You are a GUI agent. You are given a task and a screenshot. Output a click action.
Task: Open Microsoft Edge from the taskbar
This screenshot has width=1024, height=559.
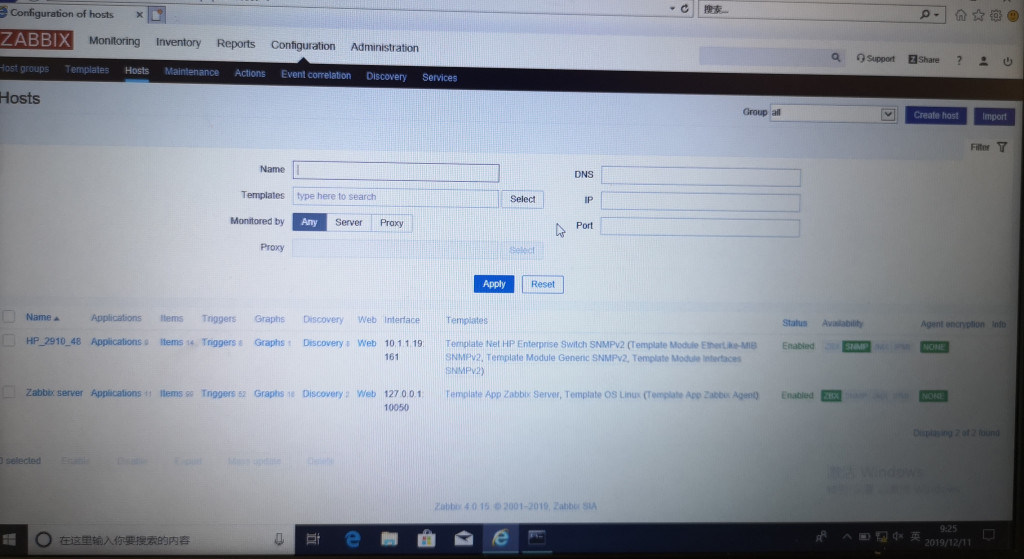[x=353, y=539]
